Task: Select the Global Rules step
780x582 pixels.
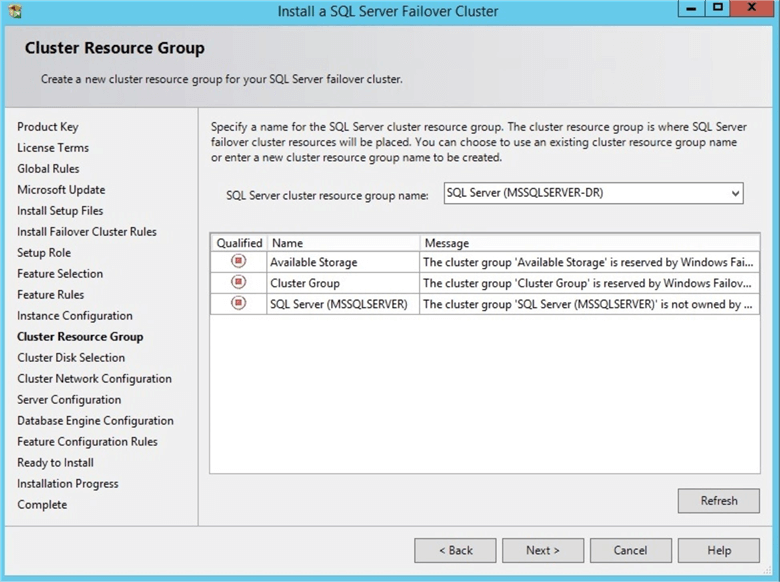Action: [x=48, y=169]
